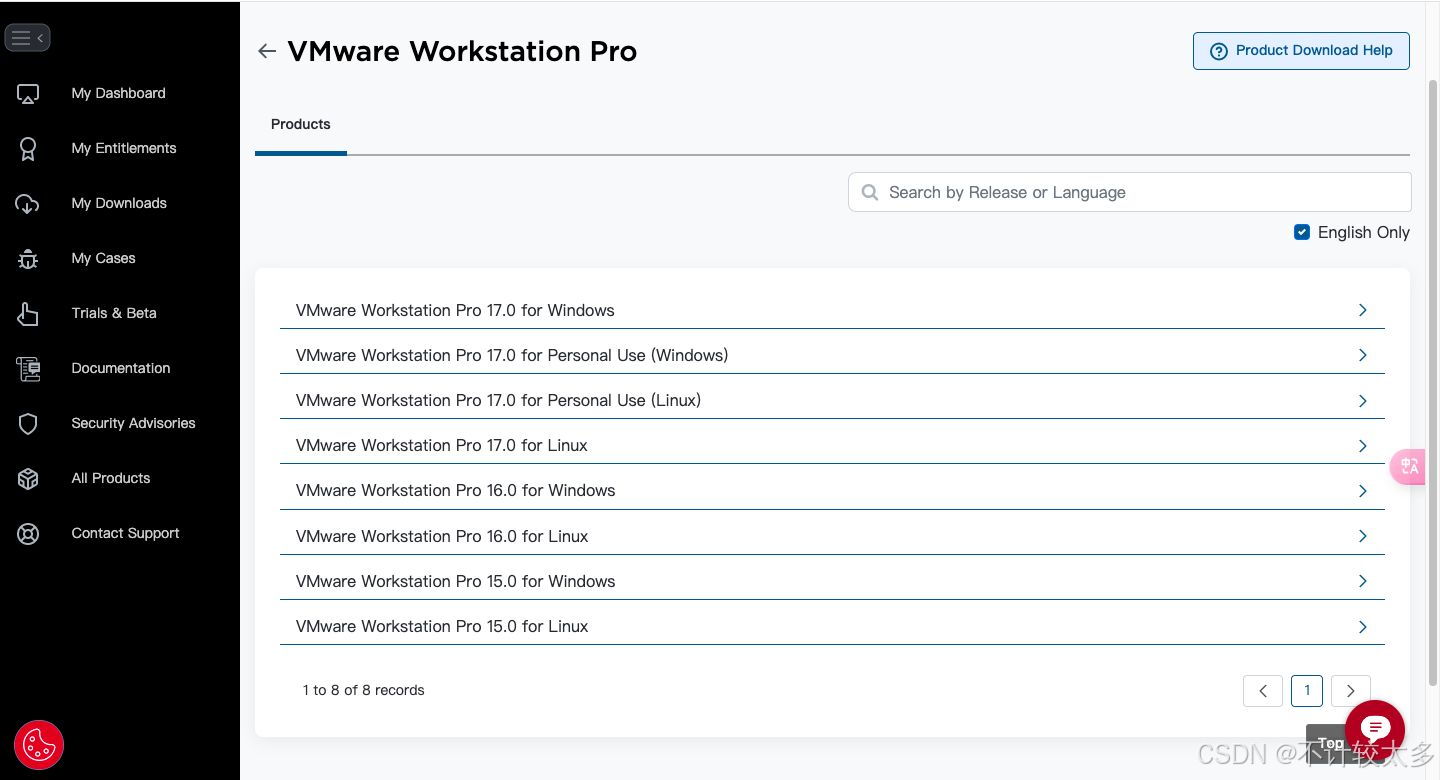Open Contact Support menu item
This screenshot has width=1440, height=780.
[125, 533]
